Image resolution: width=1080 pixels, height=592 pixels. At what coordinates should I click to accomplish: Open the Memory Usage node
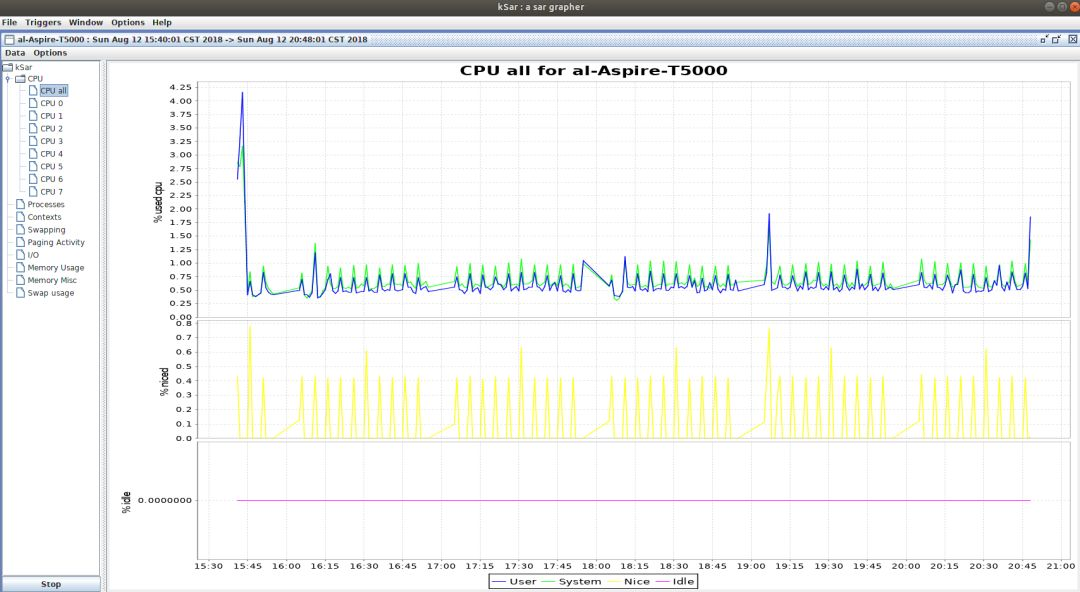click(x=56, y=267)
